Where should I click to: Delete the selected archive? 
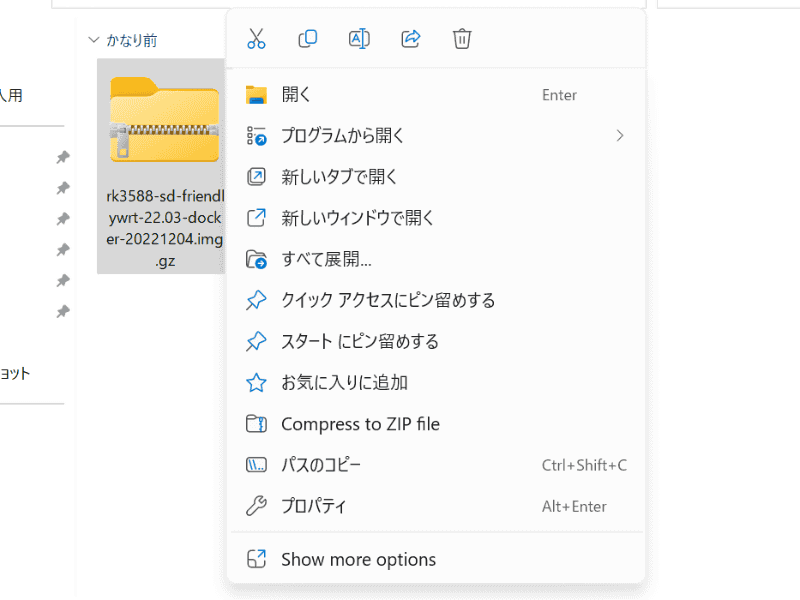461,39
